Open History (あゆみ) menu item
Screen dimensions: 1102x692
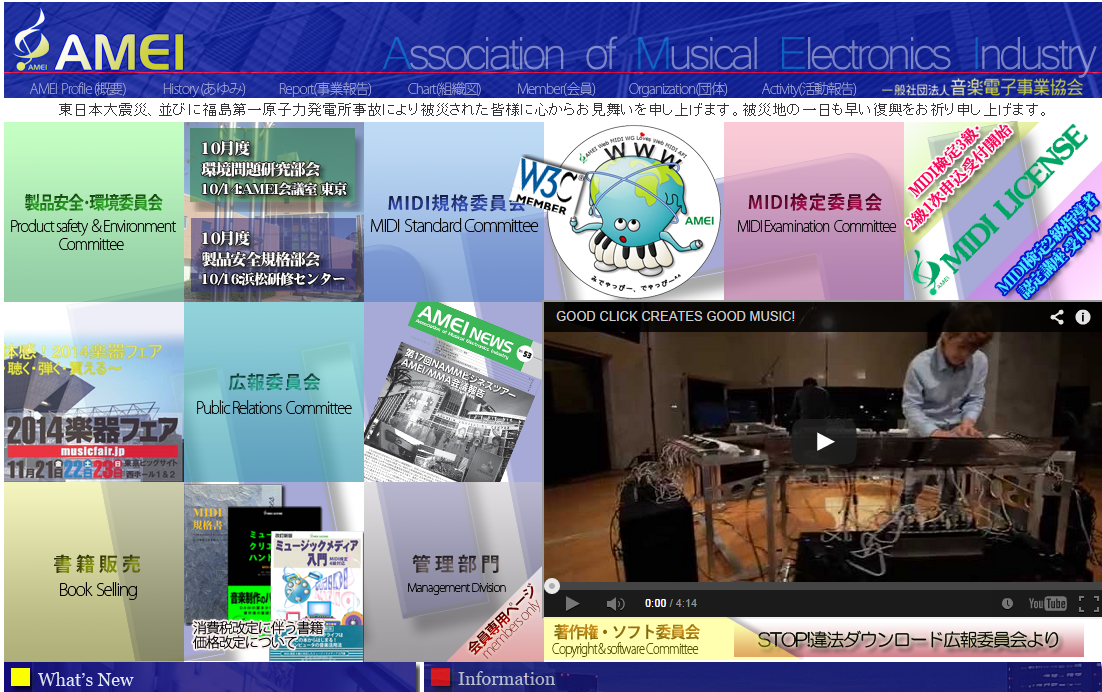click(205, 89)
